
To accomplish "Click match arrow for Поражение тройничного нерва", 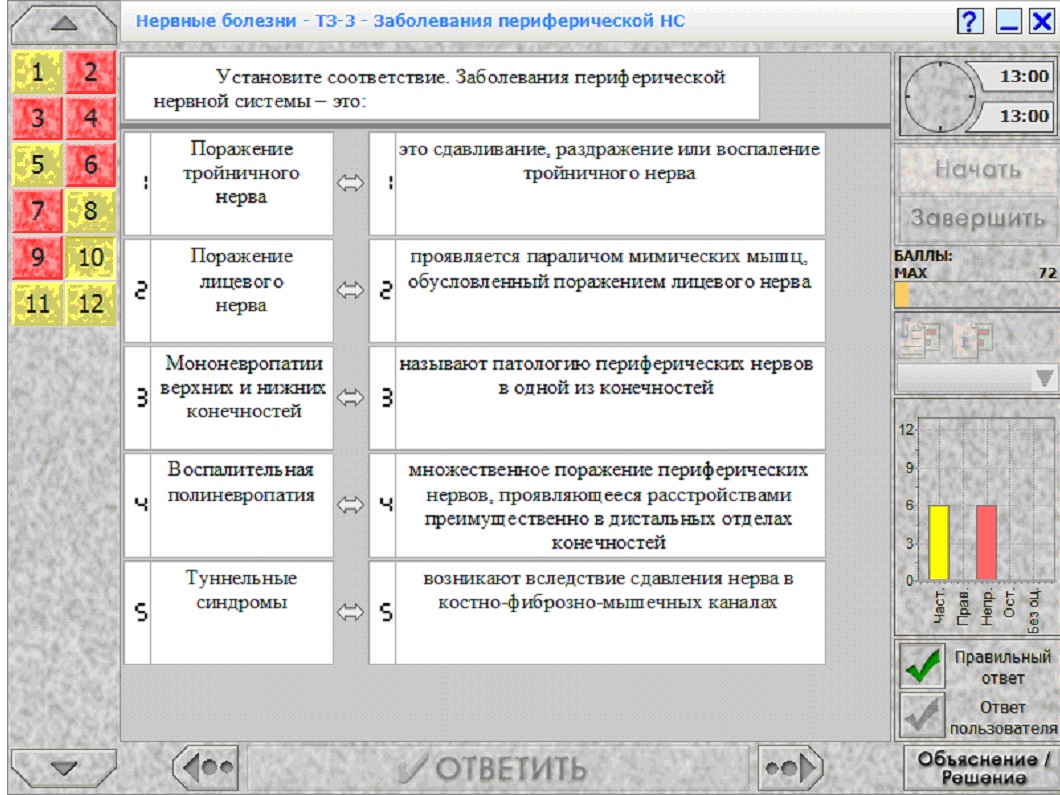I will click(x=350, y=183).
